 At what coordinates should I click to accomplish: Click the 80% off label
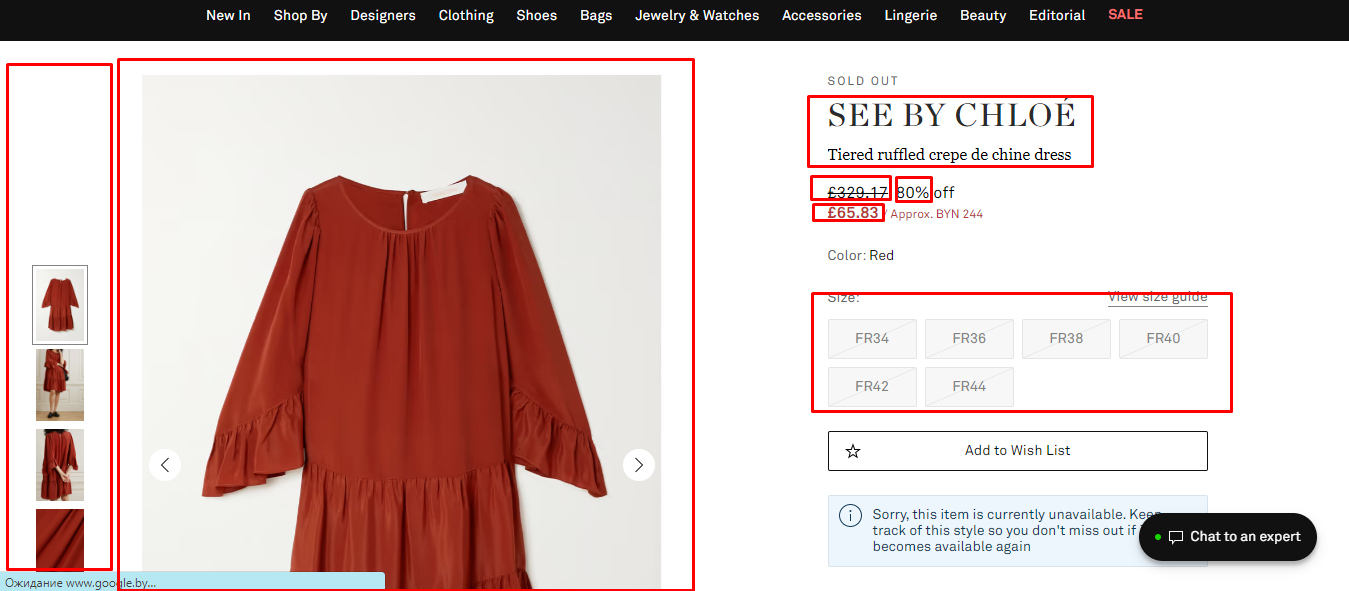point(925,192)
